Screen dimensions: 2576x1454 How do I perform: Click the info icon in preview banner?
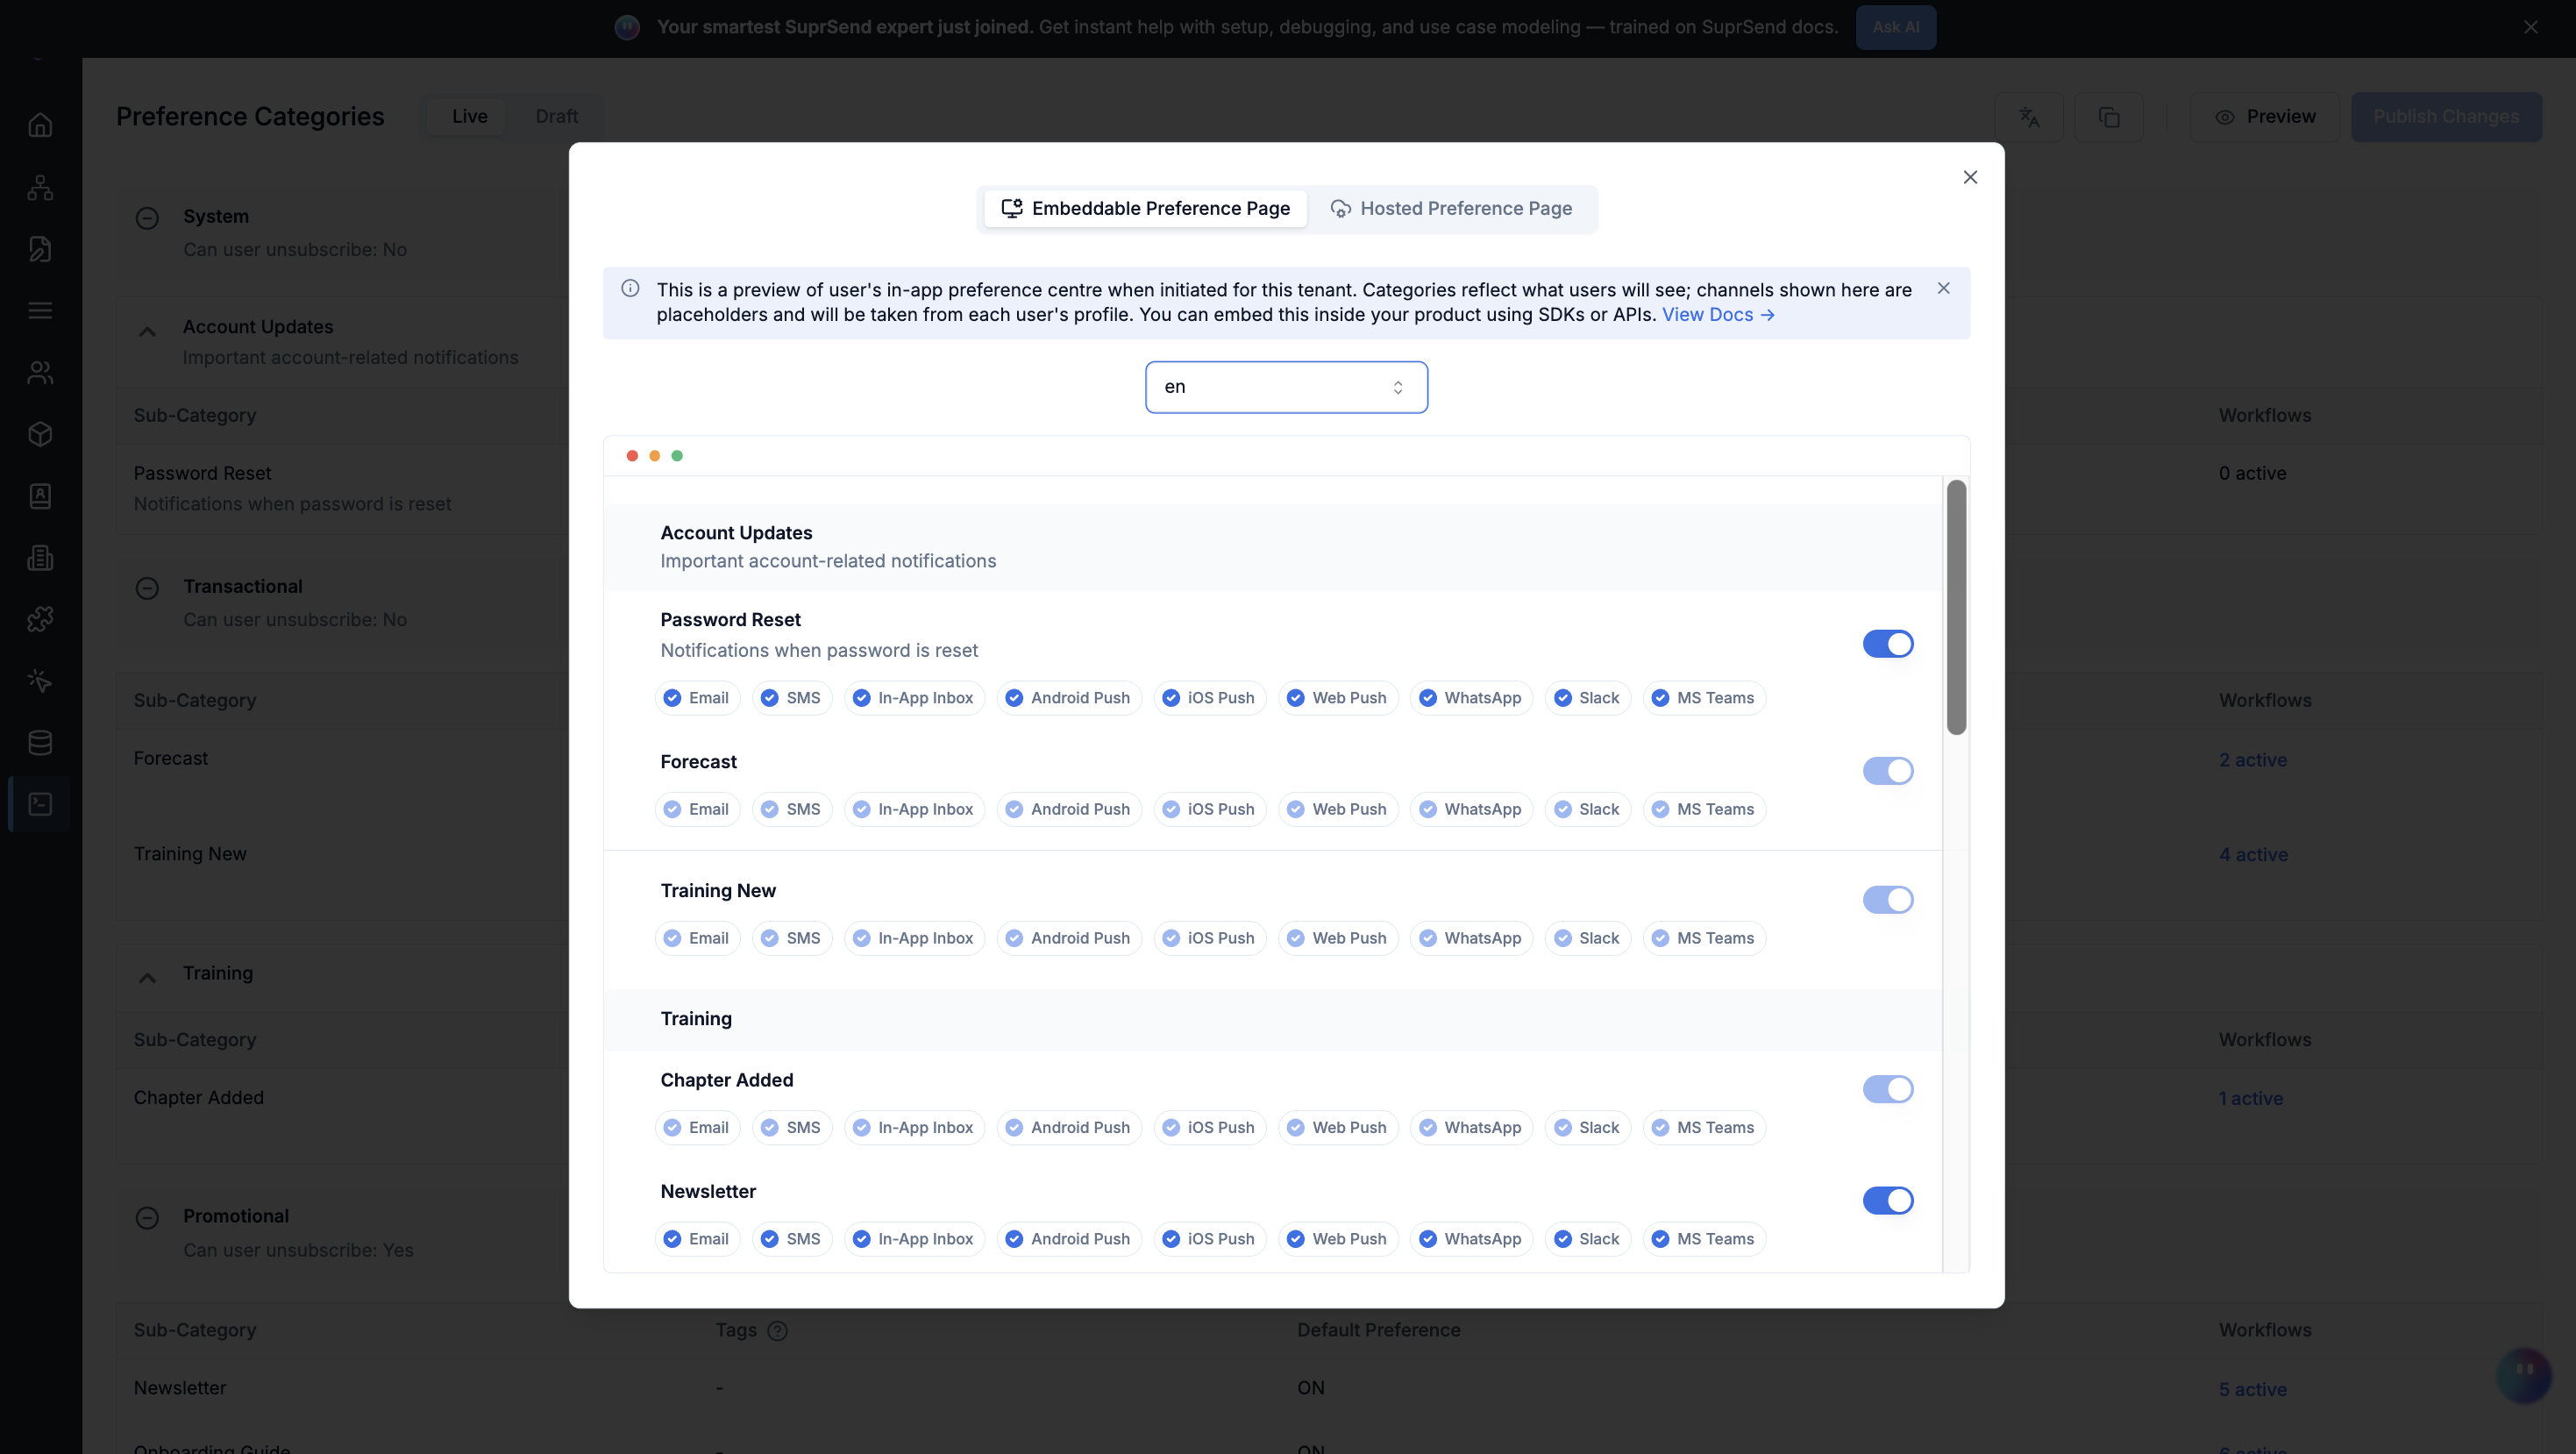pyautogui.click(x=630, y=289)
